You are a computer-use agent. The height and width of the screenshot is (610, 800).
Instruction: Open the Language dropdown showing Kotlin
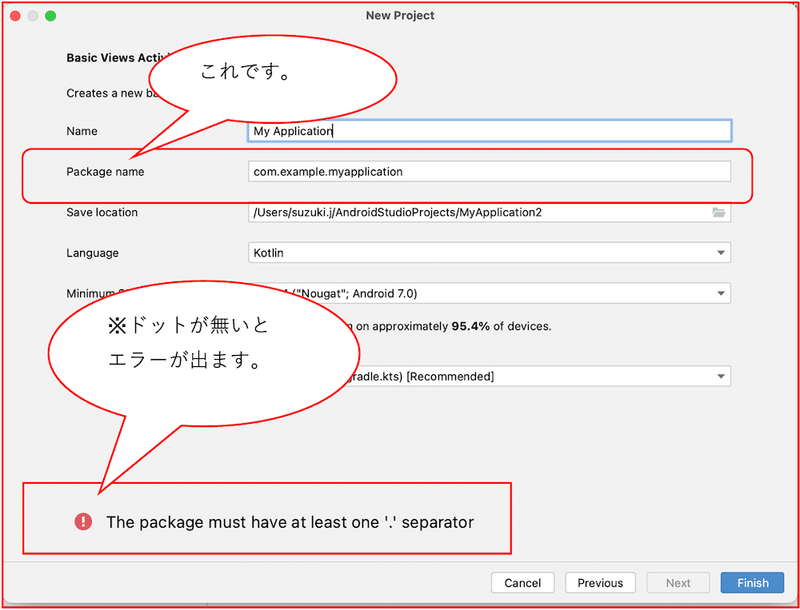tap(490, 253)
